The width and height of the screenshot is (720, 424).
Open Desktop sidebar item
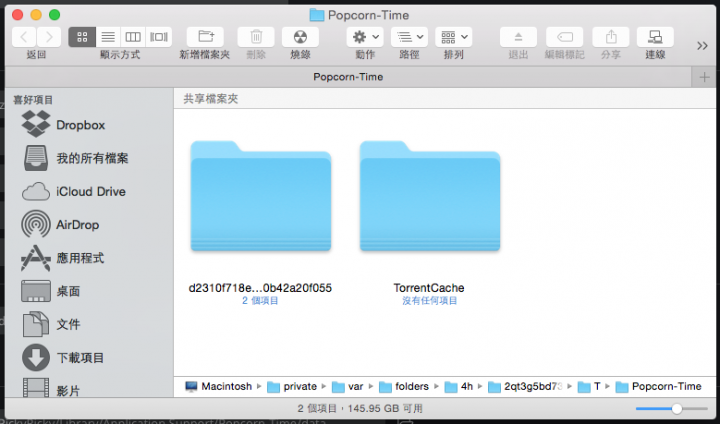pos(51,291)
